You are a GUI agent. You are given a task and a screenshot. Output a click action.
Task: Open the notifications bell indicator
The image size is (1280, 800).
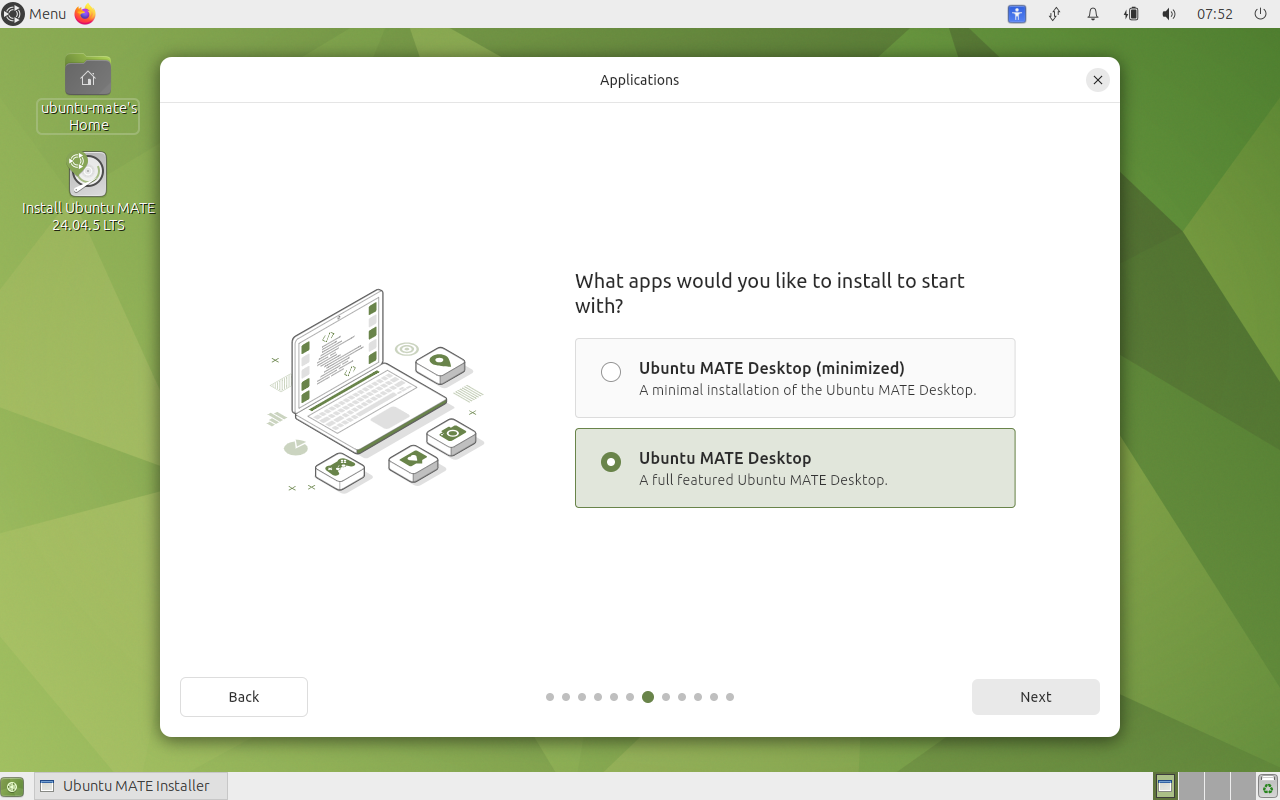tap(1093, 14)
